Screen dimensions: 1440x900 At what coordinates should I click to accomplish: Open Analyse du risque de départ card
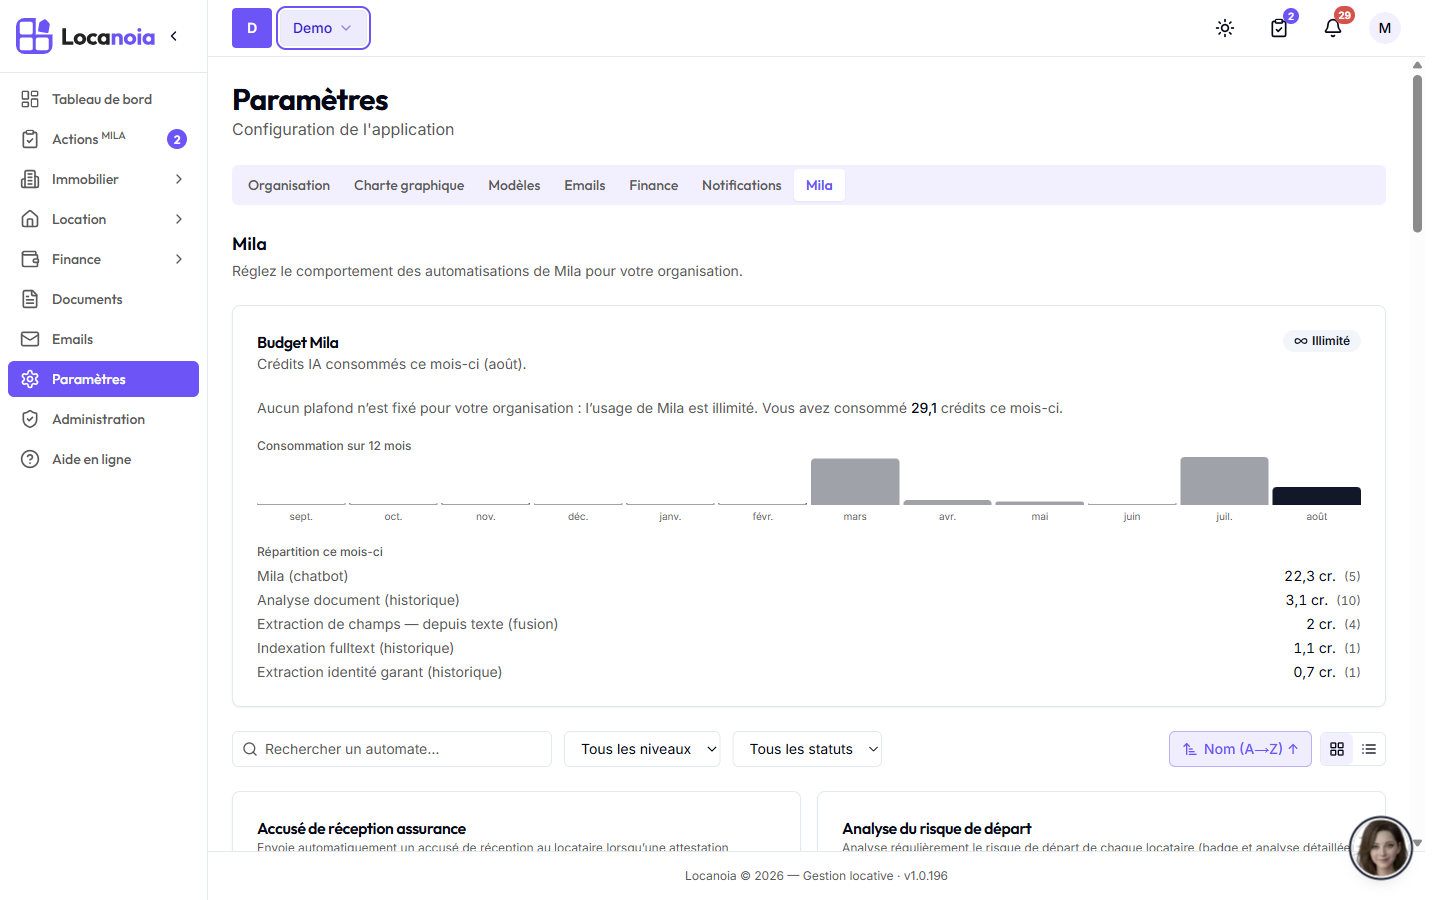[1101, 822]
